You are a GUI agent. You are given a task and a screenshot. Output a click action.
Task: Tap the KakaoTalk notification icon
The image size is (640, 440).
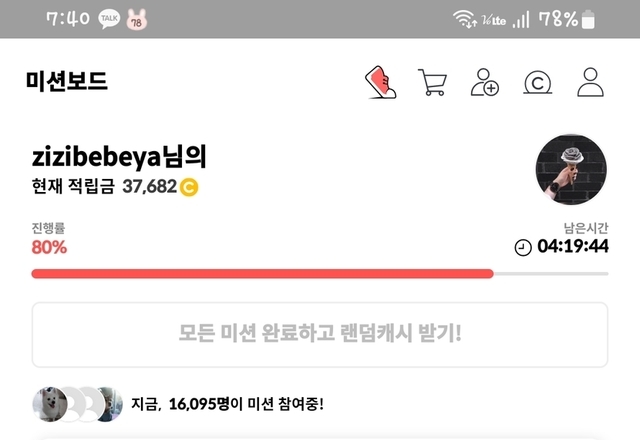pyautogui.click(x=109, y=19)
